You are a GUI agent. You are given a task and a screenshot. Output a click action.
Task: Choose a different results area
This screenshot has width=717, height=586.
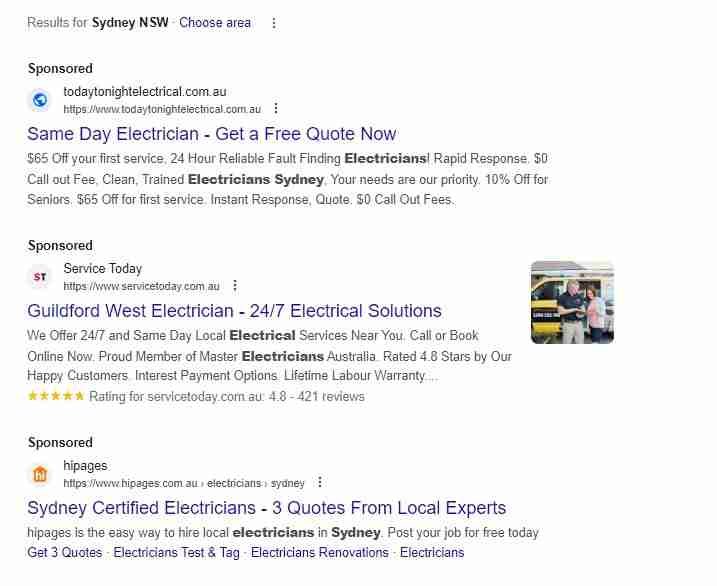pyautogui.click(x=215, y=22)
